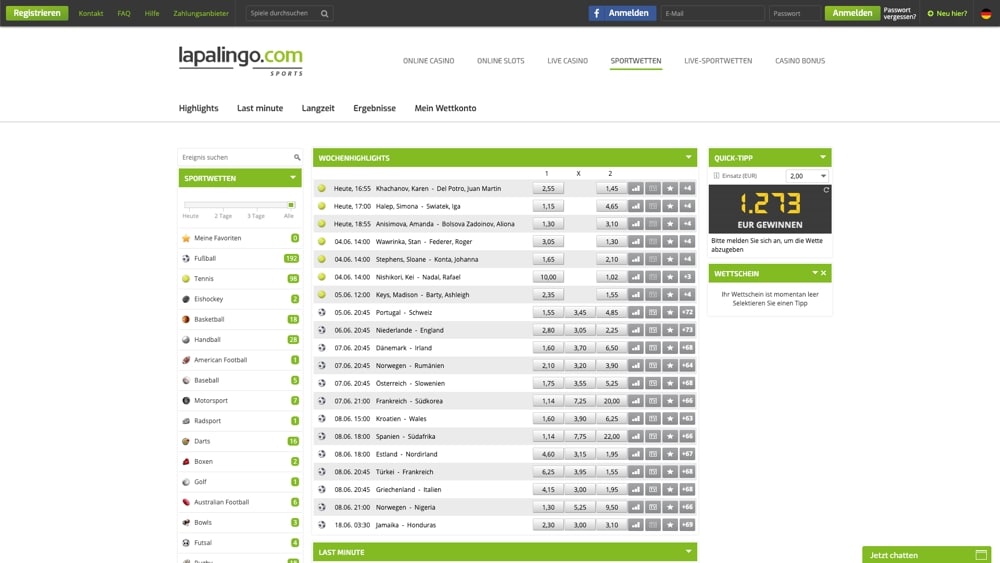Expand the Last Minute section
The image size is (1000, 563).
(688, 552)
